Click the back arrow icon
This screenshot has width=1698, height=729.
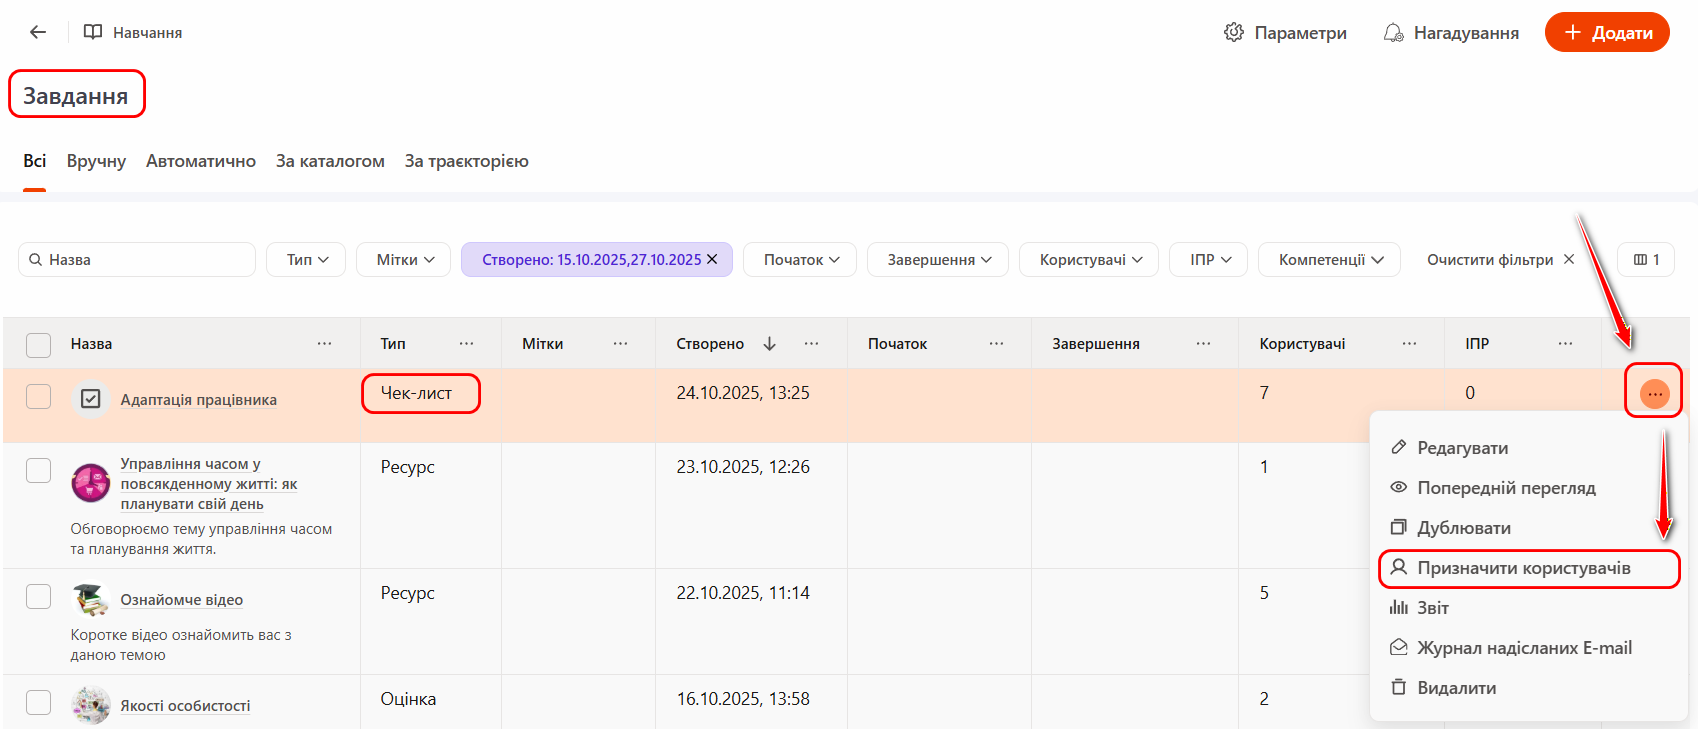click(38, 32)
